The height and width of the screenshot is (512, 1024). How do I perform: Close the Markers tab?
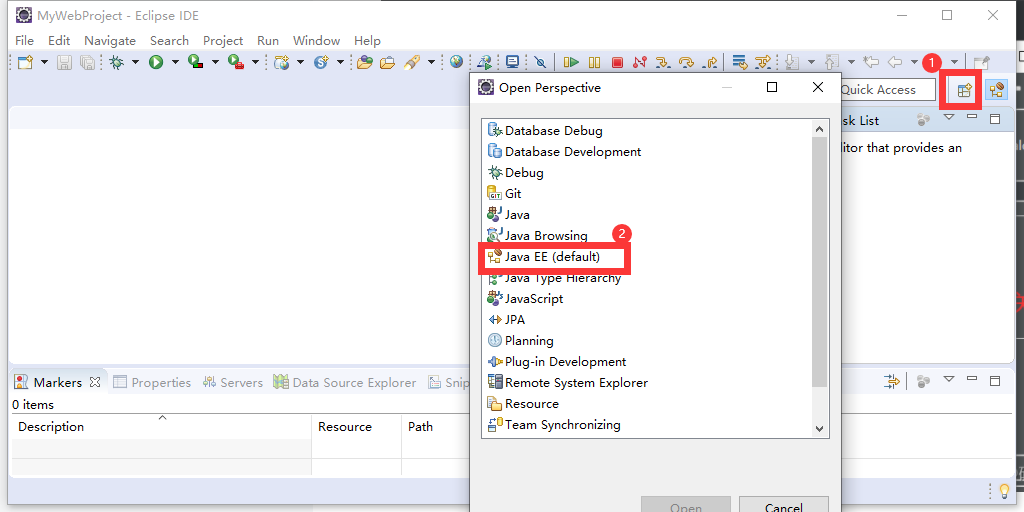click(95, 382)
